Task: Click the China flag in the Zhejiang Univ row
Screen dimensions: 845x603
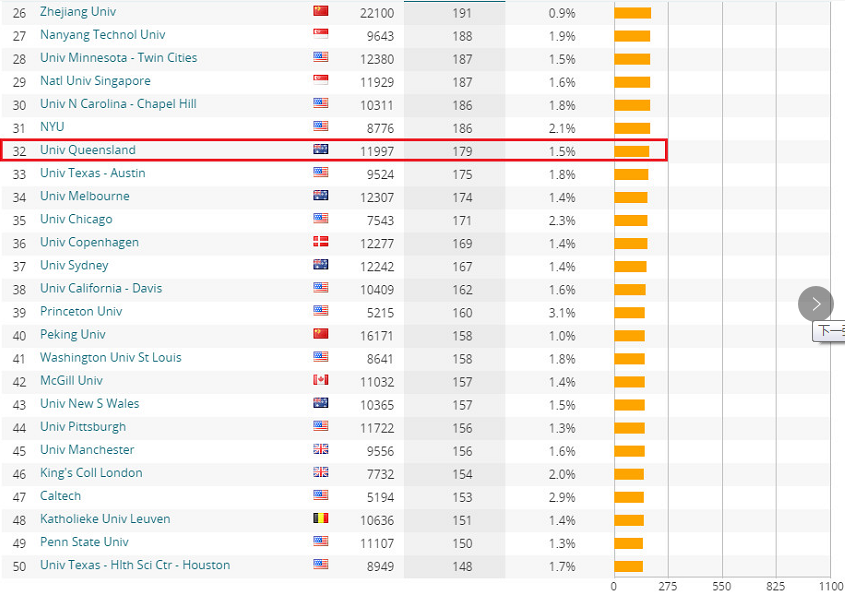Action: tap(321, 12)
